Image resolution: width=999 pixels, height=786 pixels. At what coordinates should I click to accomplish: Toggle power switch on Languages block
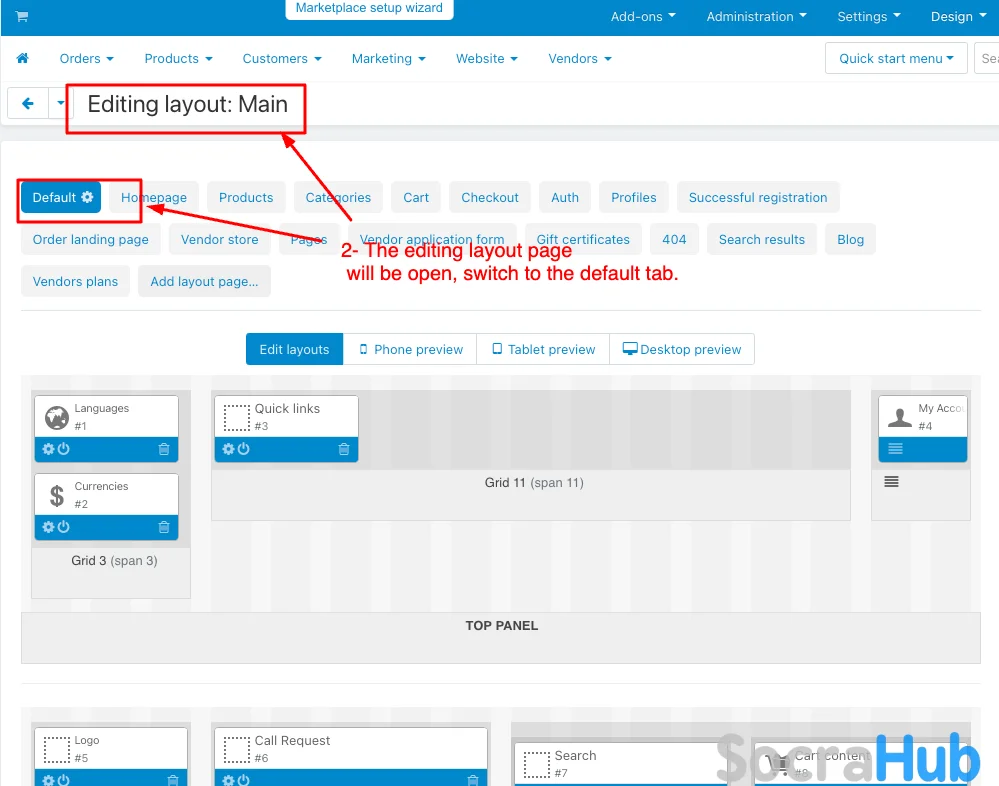click(x=63, y=449)
